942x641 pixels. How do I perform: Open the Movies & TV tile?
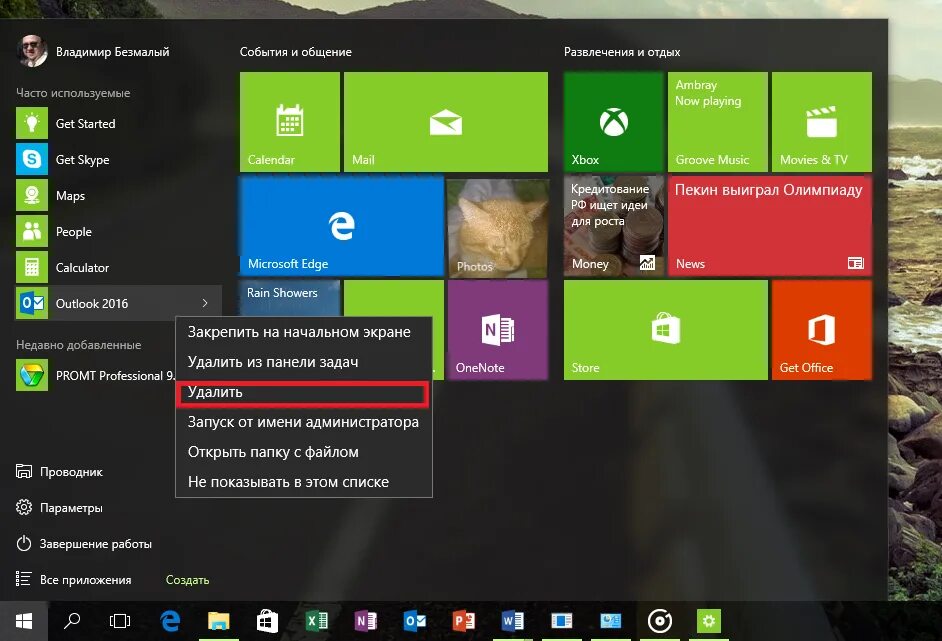pyautogui.click(x=821, y=122)
